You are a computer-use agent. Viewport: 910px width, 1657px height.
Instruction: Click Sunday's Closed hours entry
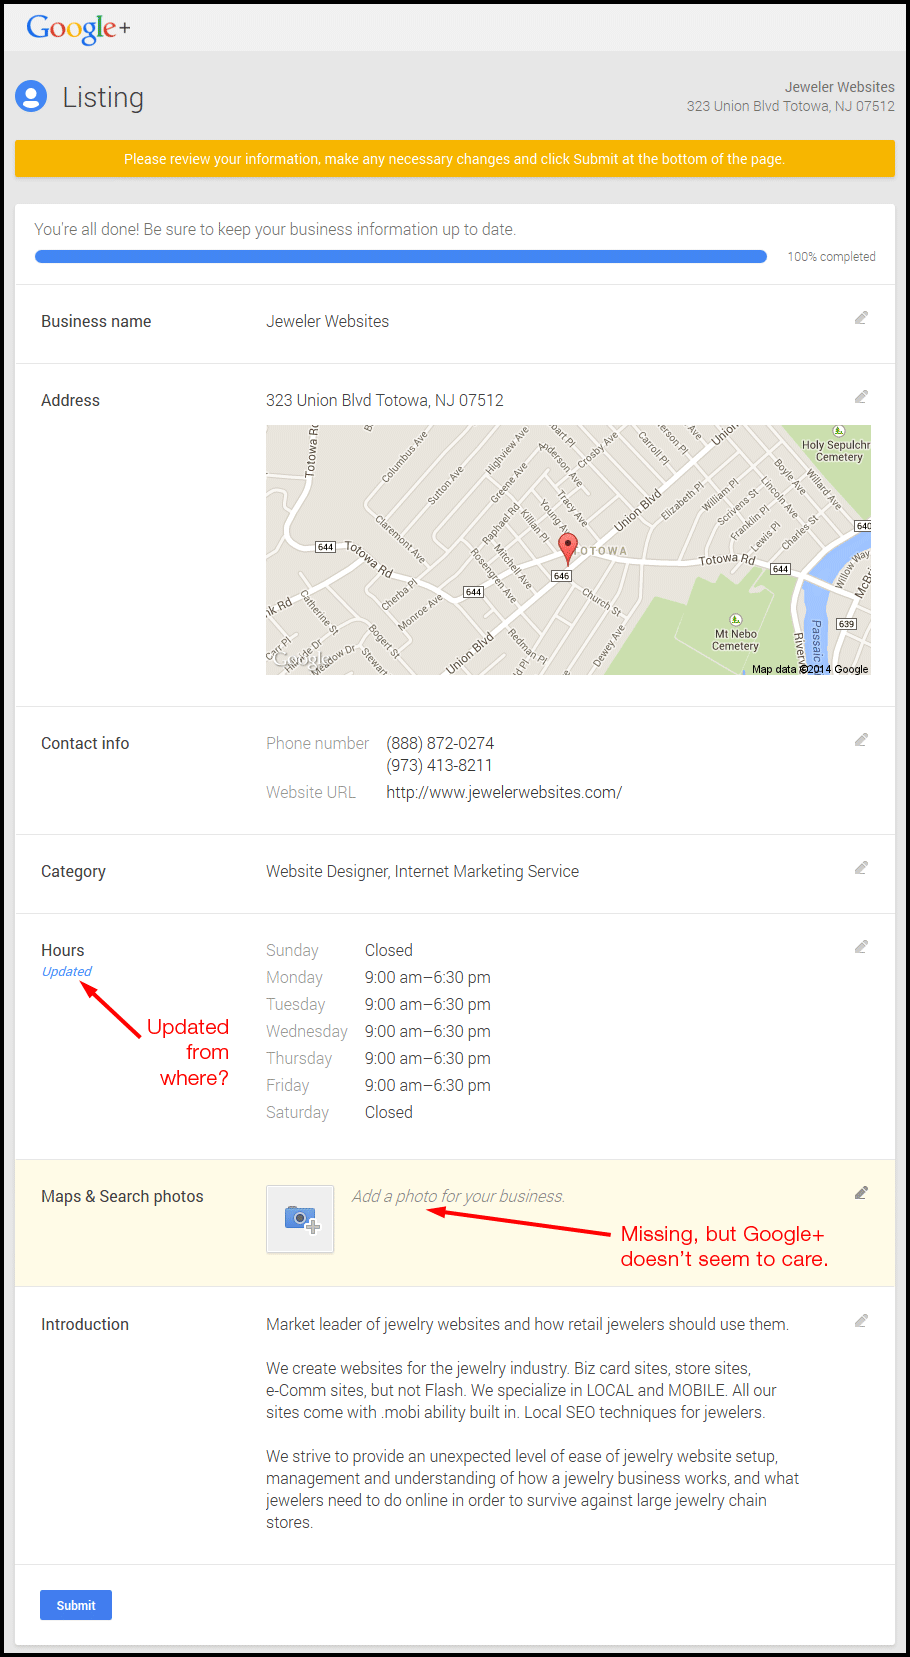point(389,950)
